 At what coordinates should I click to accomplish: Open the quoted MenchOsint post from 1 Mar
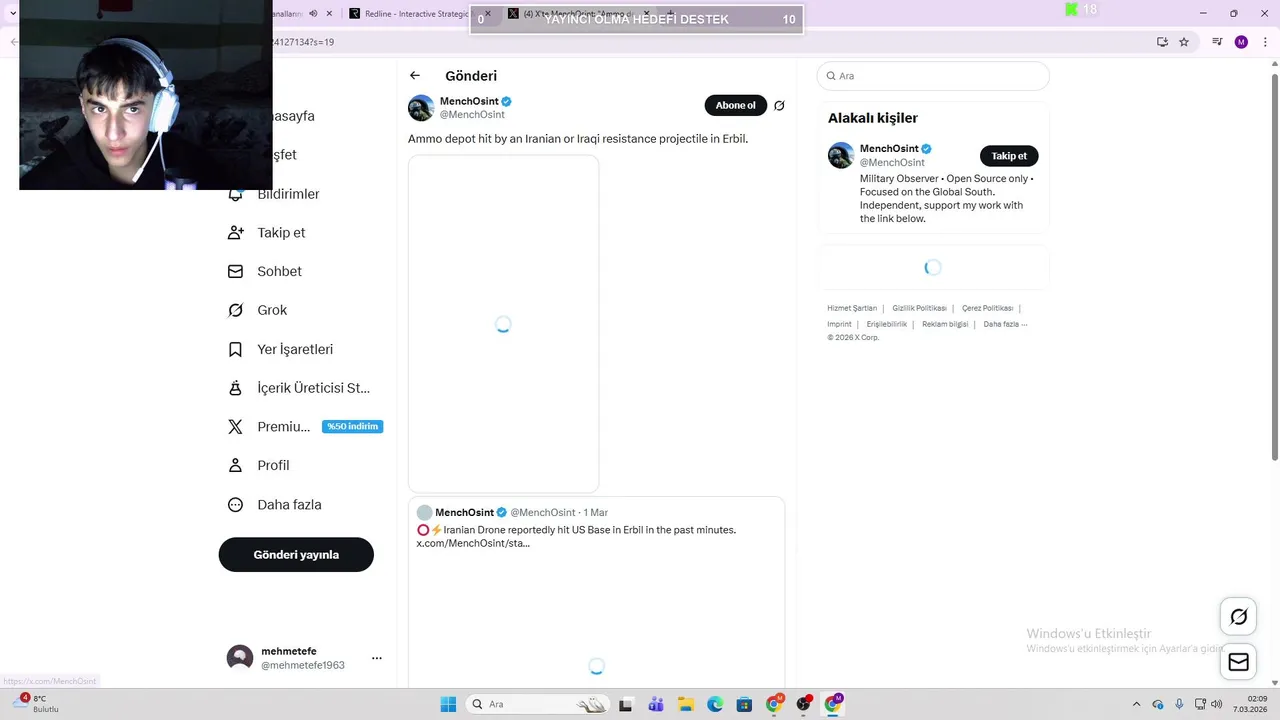(x=596, y=592)
